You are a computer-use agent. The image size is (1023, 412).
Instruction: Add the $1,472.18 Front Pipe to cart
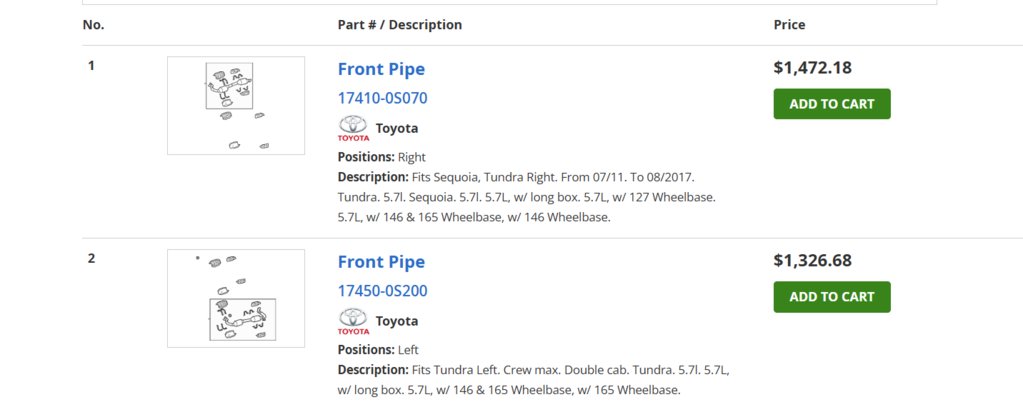[832, 104]
